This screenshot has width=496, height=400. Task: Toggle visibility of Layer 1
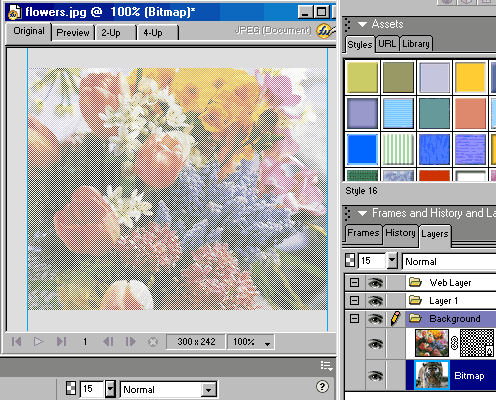coord(375,301)
